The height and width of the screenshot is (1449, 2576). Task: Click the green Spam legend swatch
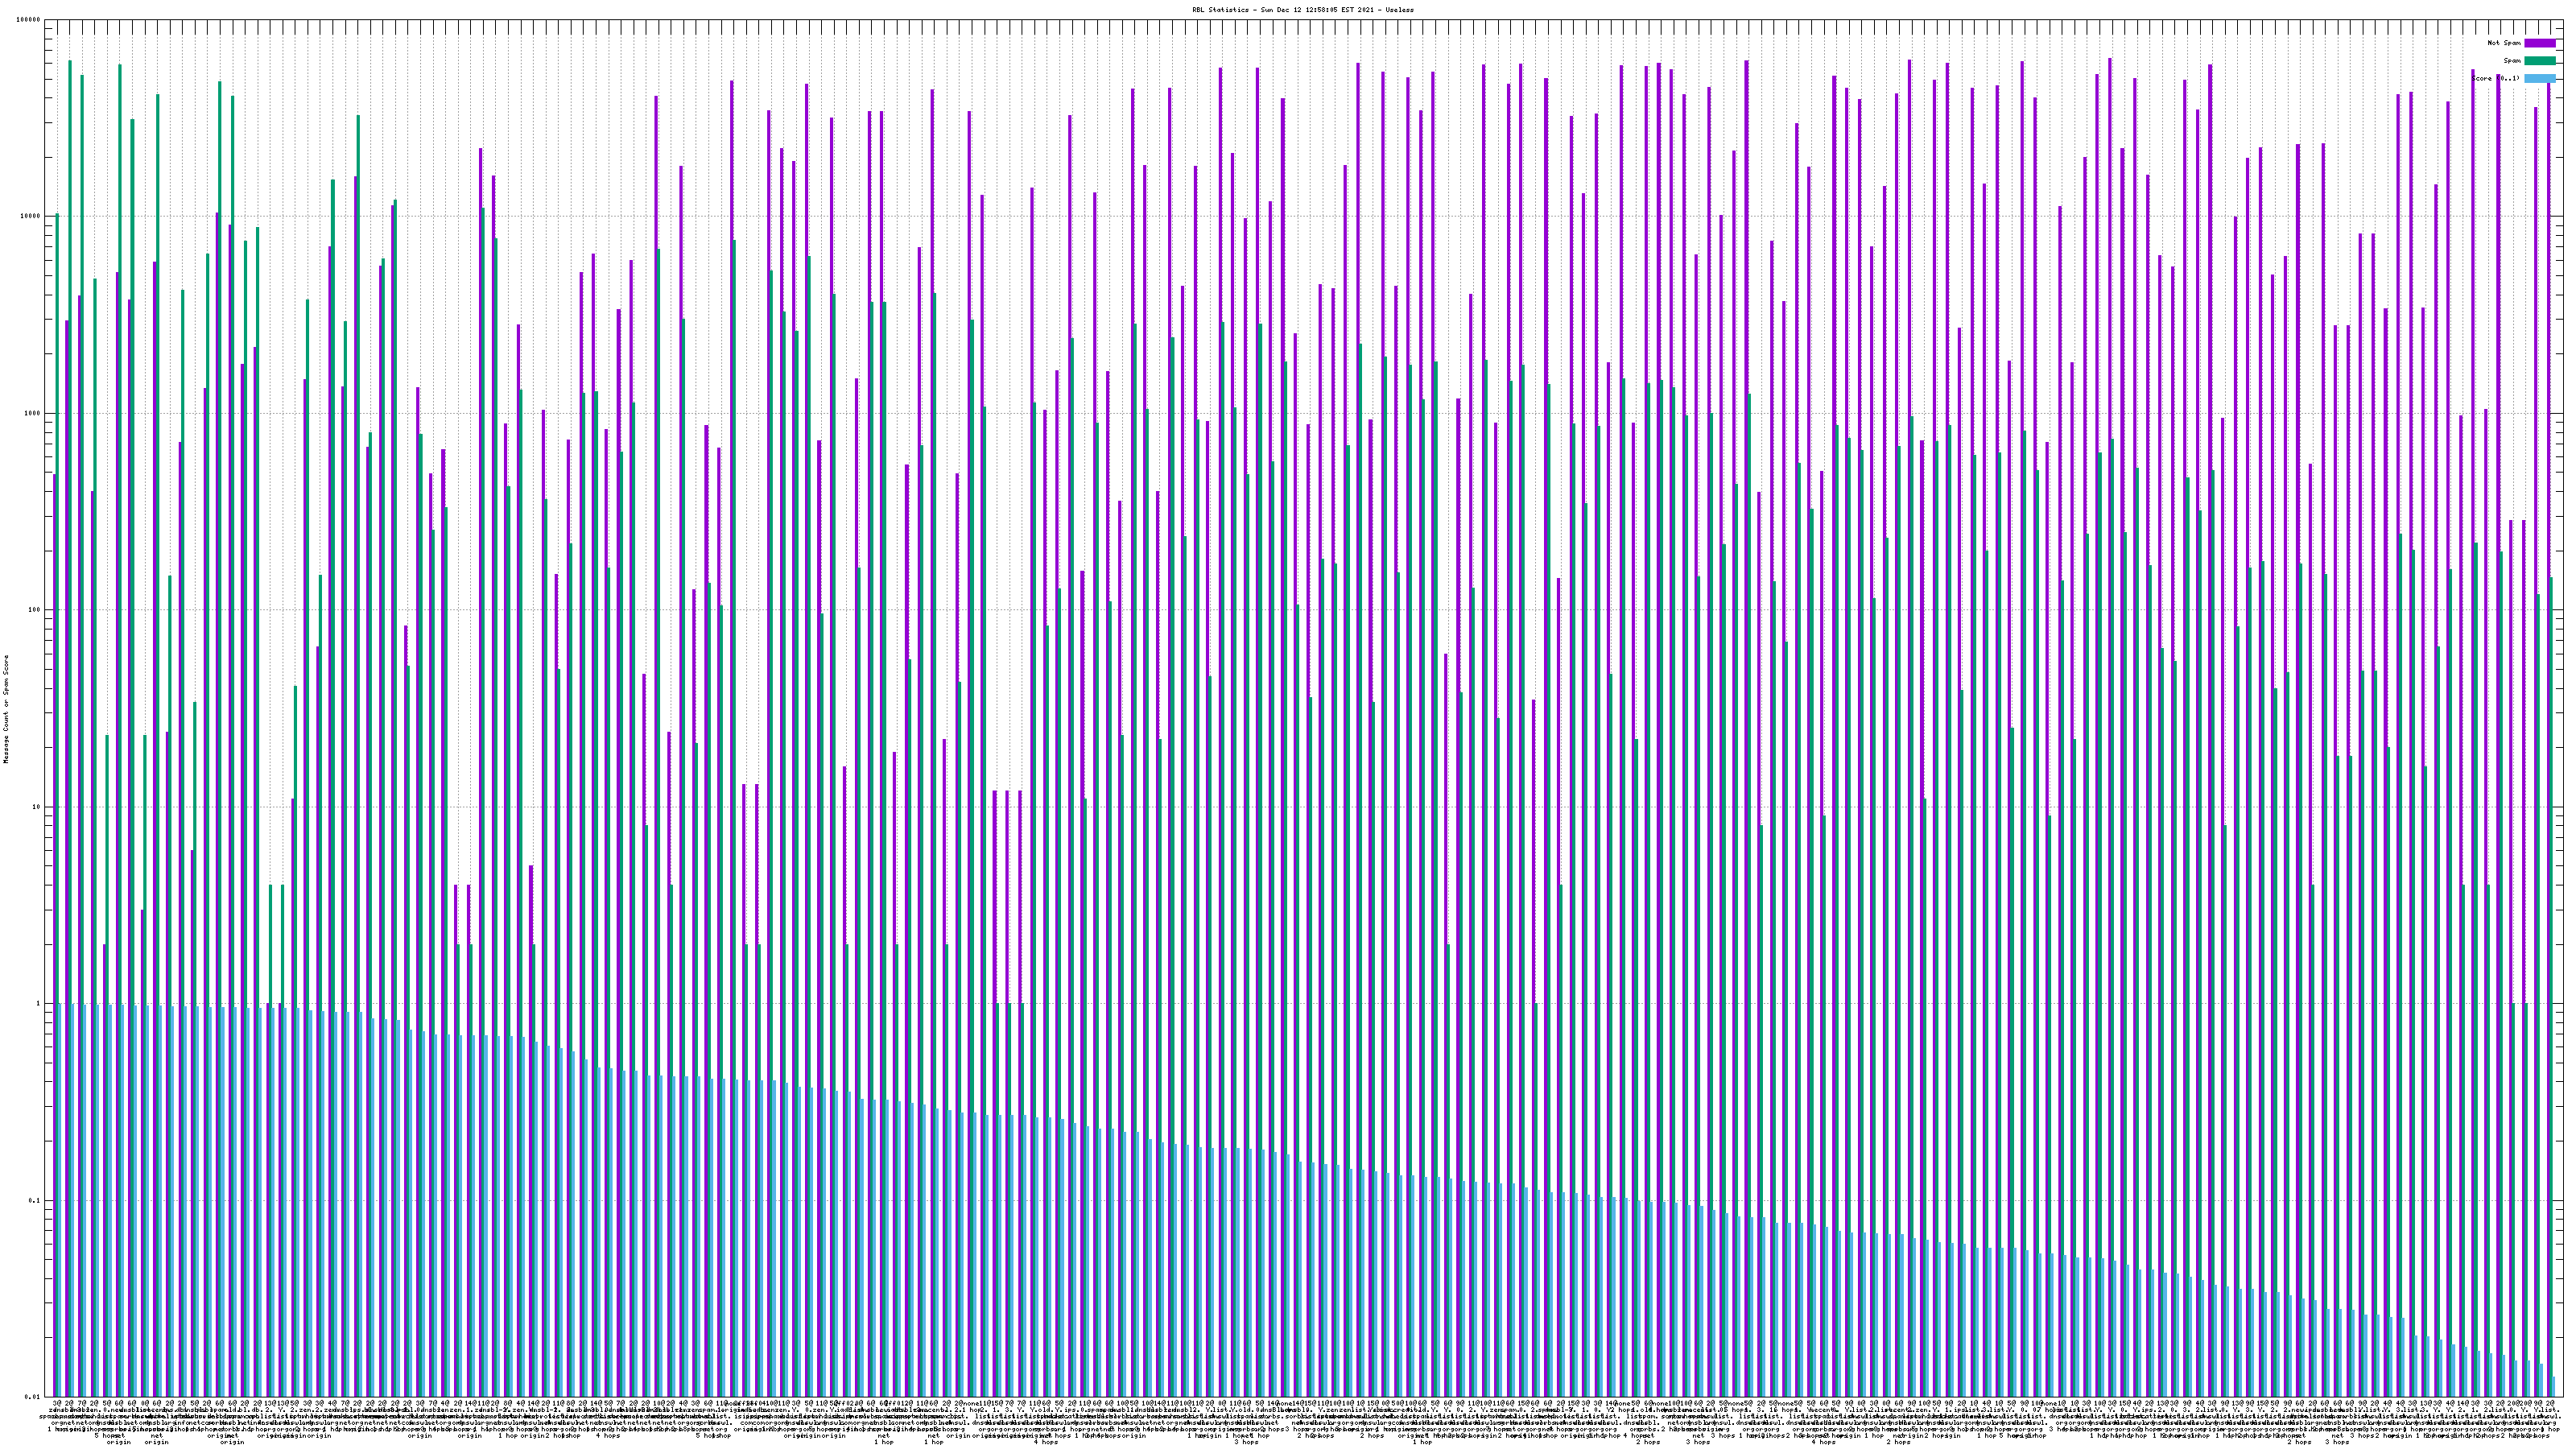click(2539, 61)
